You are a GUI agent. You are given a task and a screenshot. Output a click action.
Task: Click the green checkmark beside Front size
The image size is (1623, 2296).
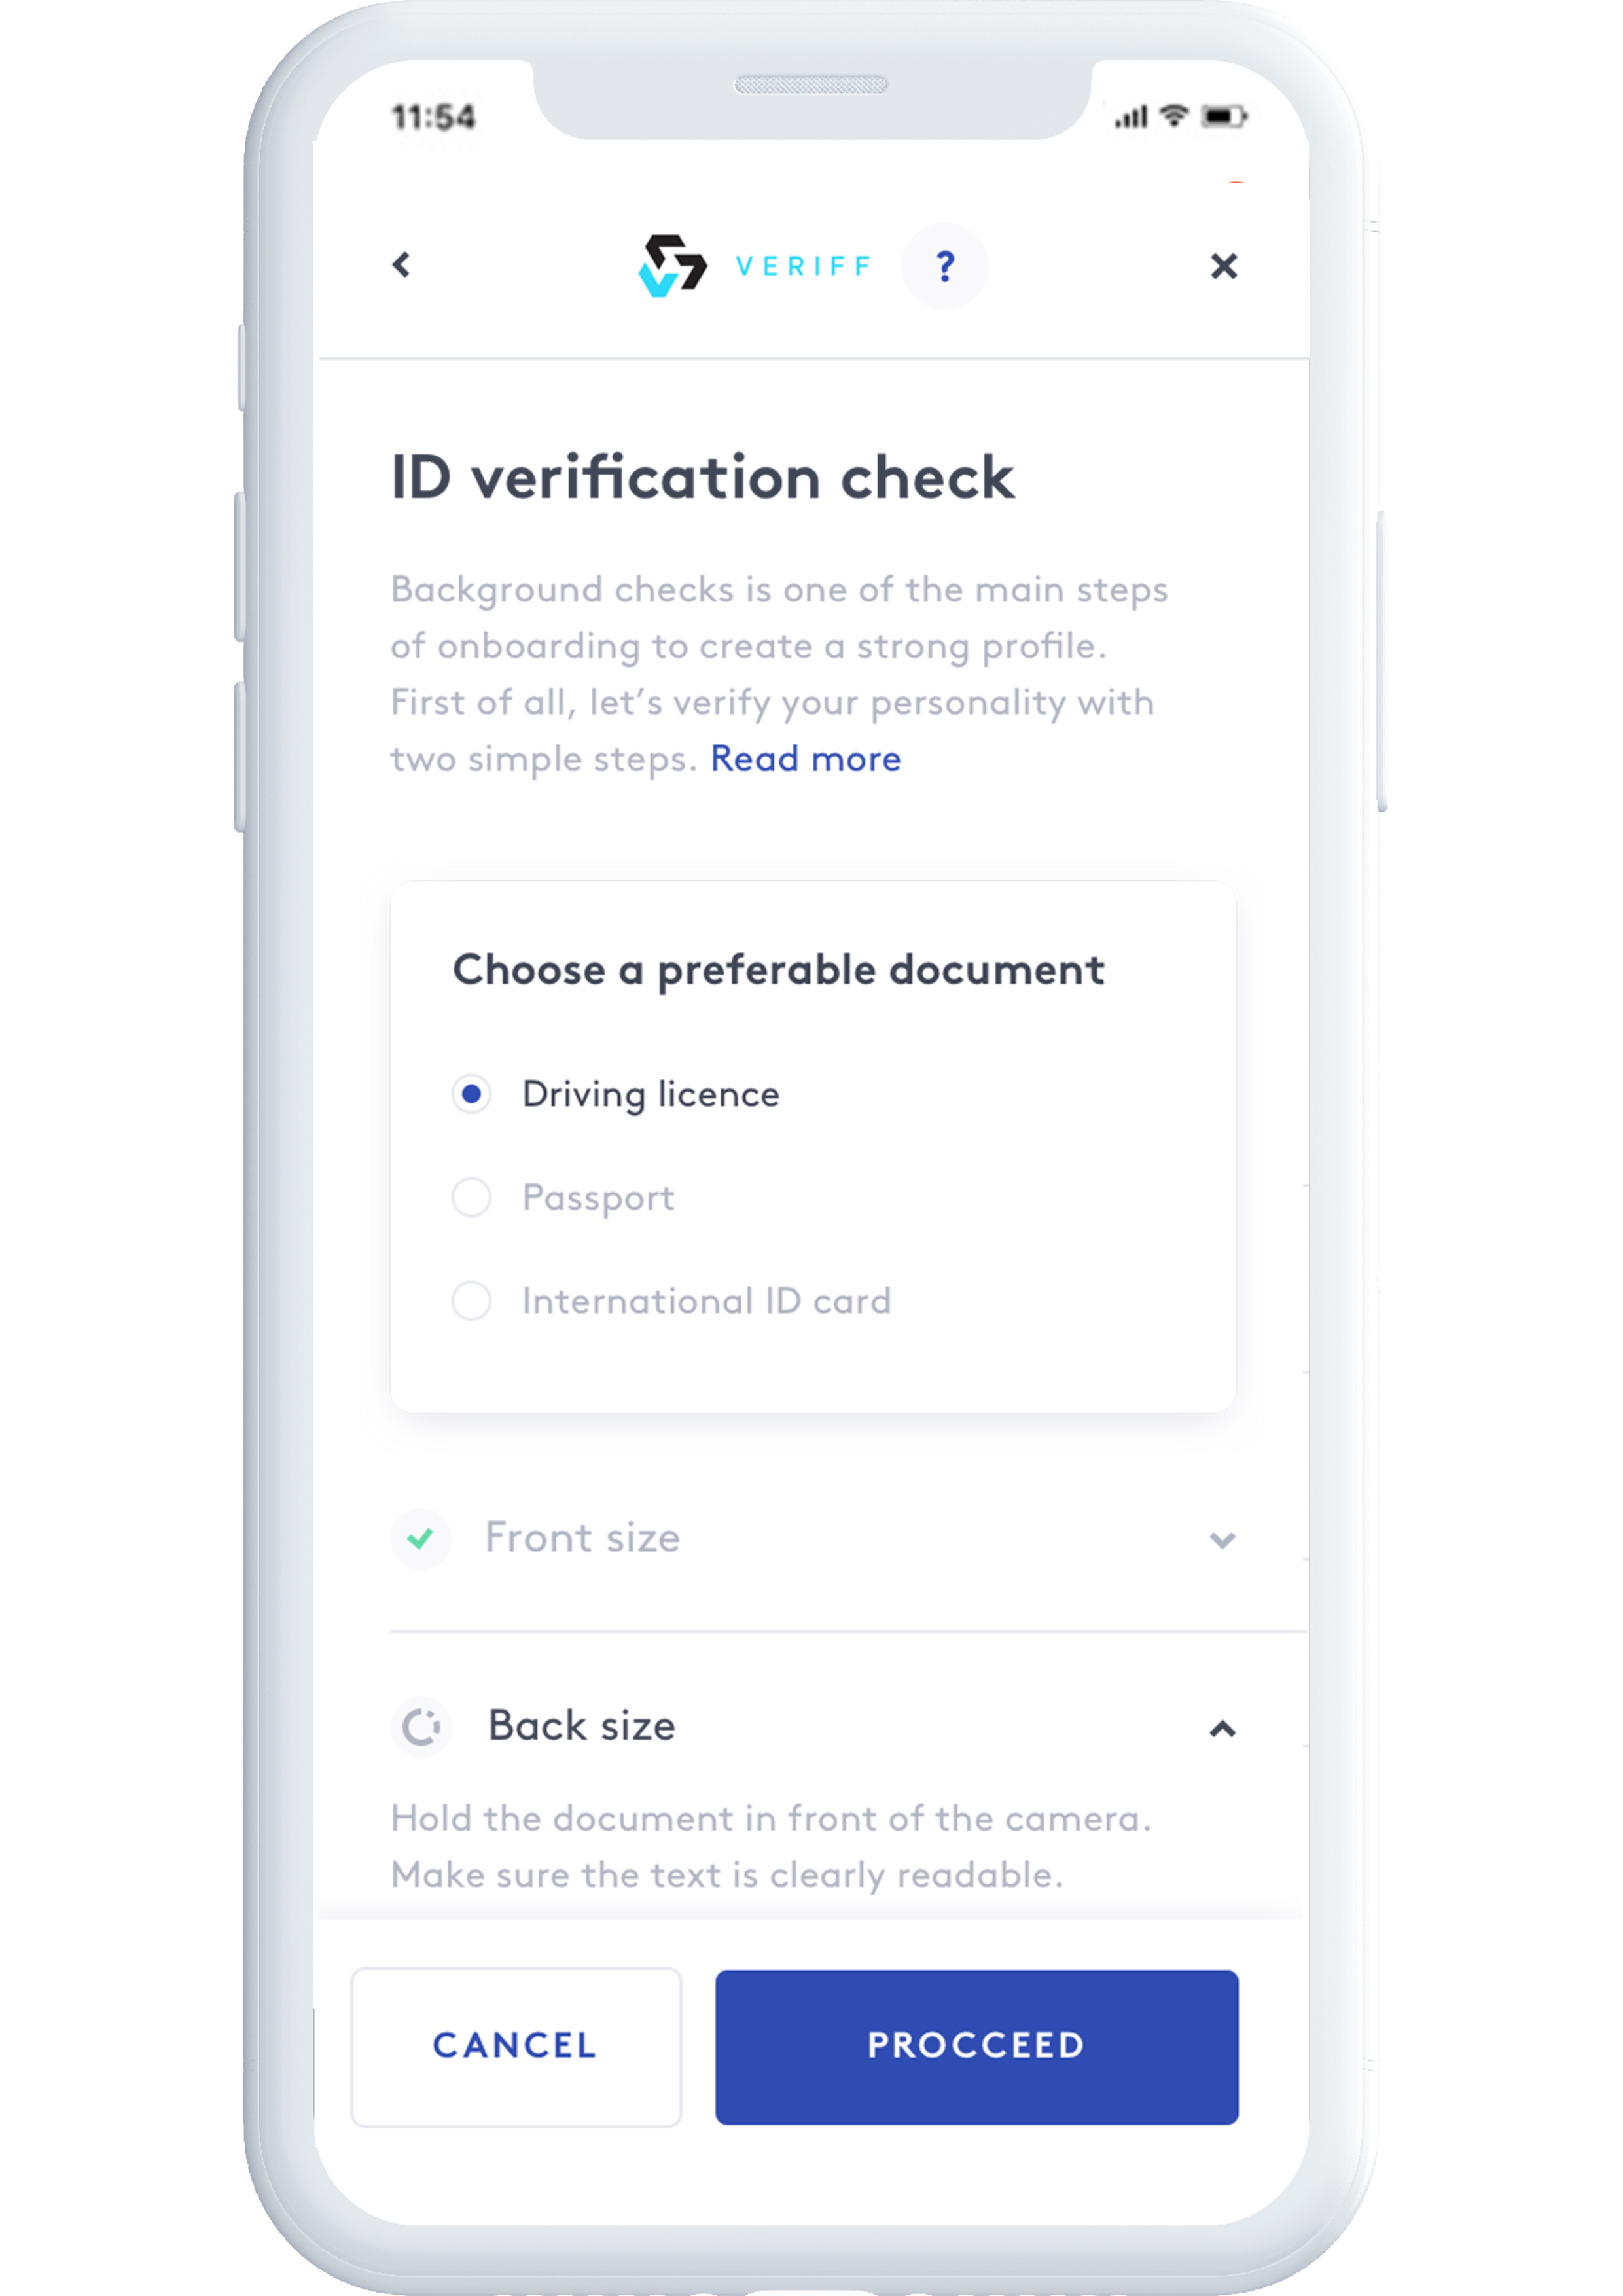tap(420, 1538)
